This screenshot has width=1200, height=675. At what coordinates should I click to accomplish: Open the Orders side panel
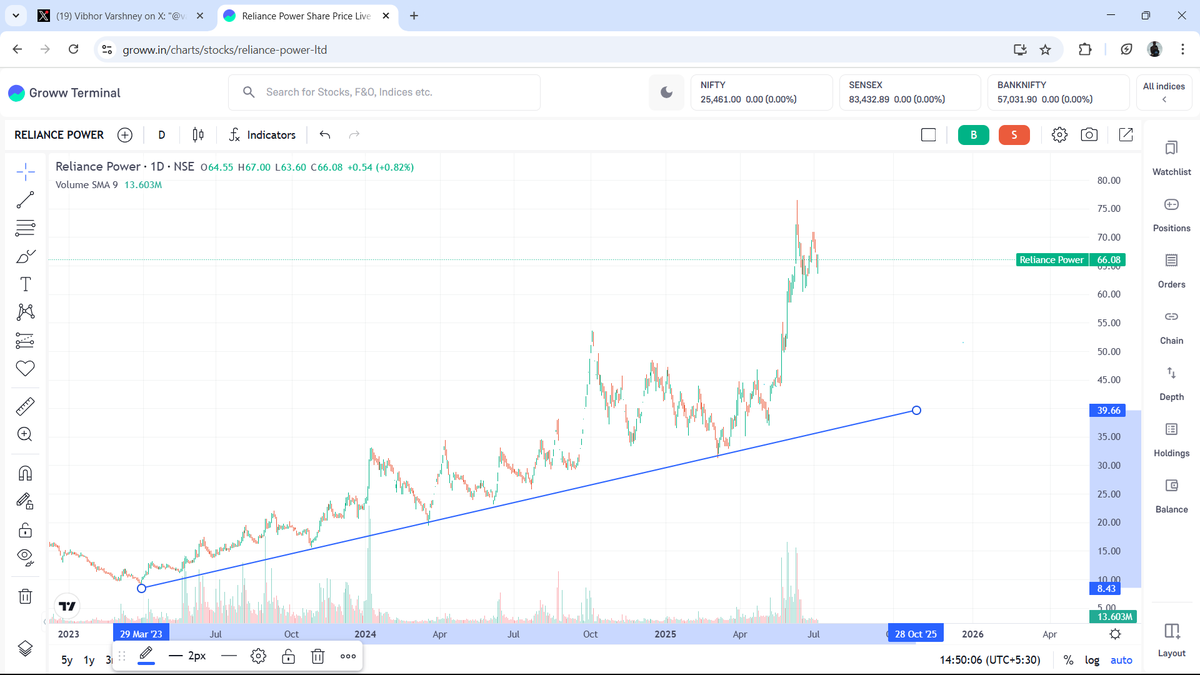tap(1172, 270)
